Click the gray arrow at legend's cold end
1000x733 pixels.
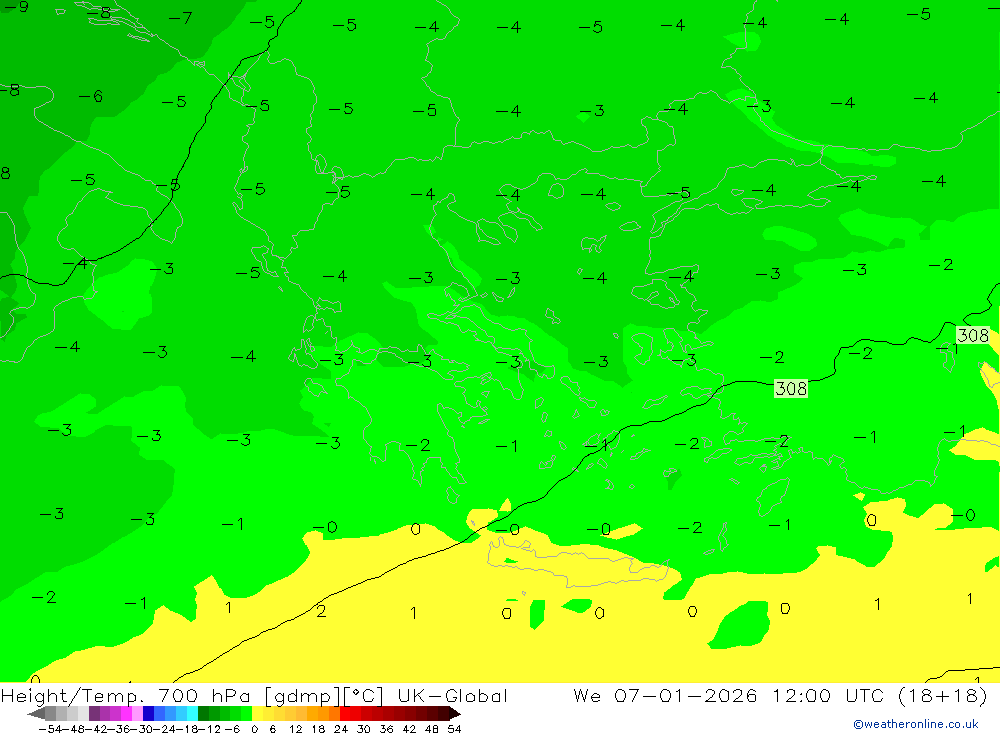coord(36,714)
